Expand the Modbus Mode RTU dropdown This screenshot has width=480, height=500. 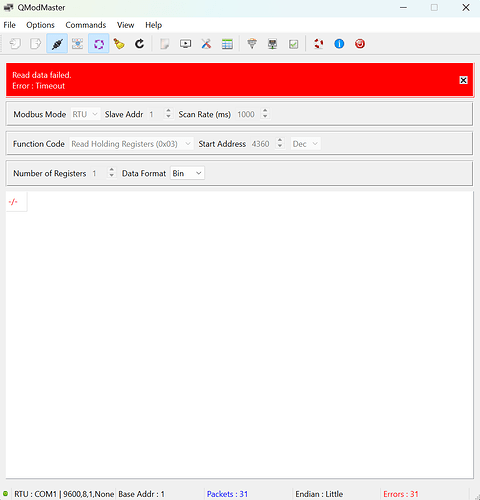click(85, 114)
